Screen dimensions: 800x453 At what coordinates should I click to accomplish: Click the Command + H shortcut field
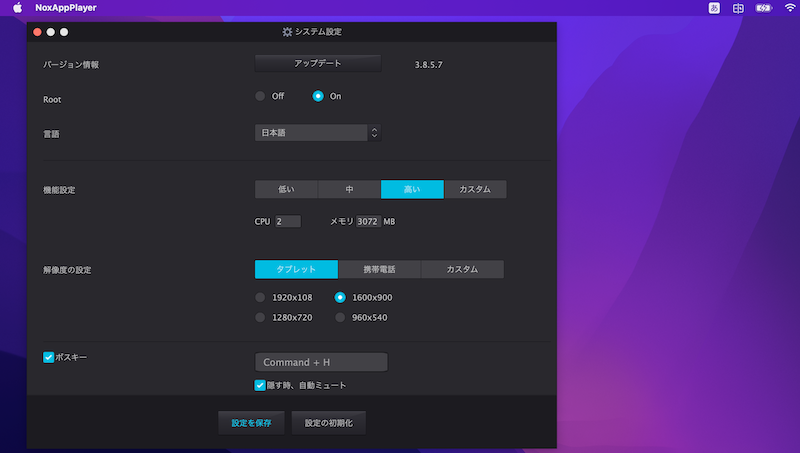321,362
